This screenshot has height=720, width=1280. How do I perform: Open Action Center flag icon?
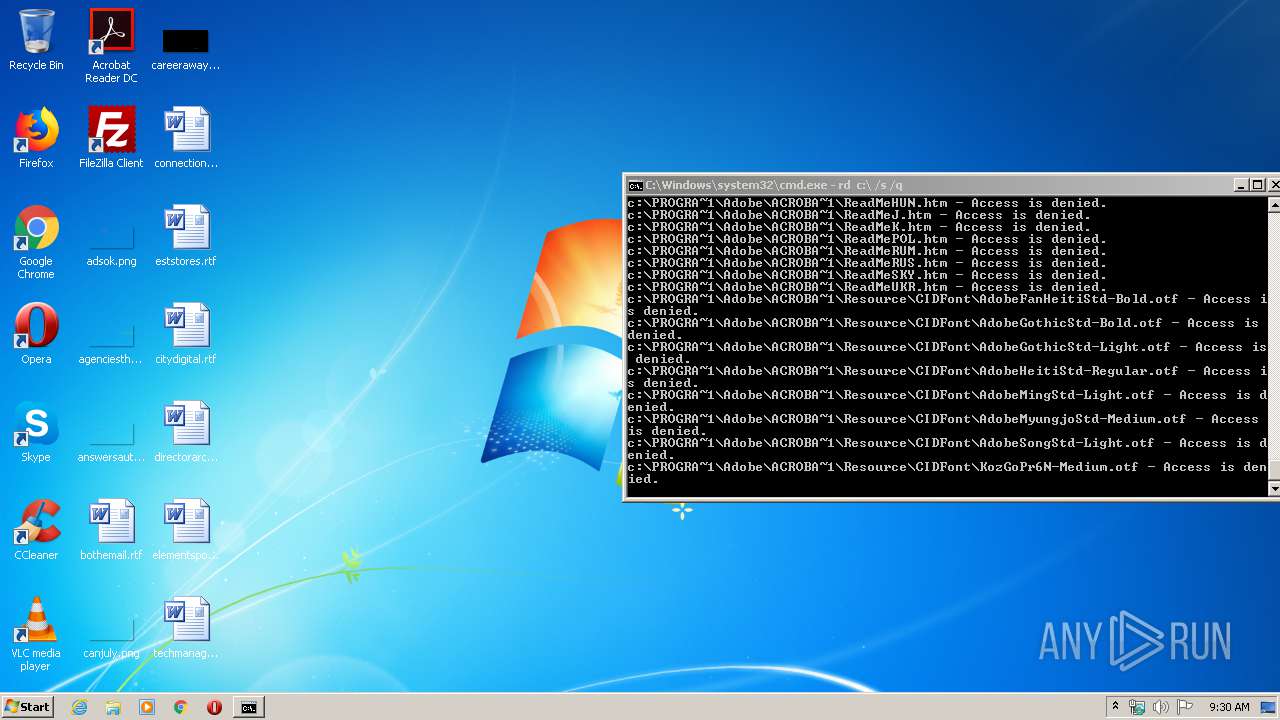tap(1185, 707)
